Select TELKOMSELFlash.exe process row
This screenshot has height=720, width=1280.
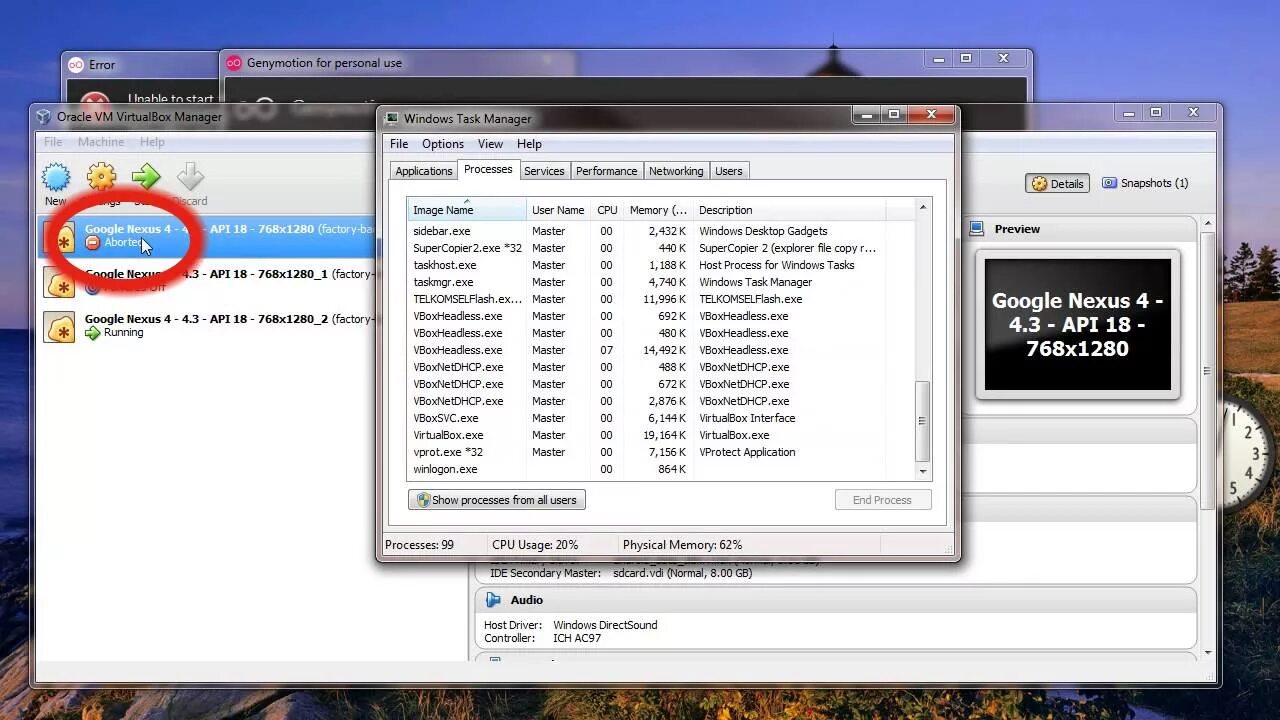click(x=661, y=299)
